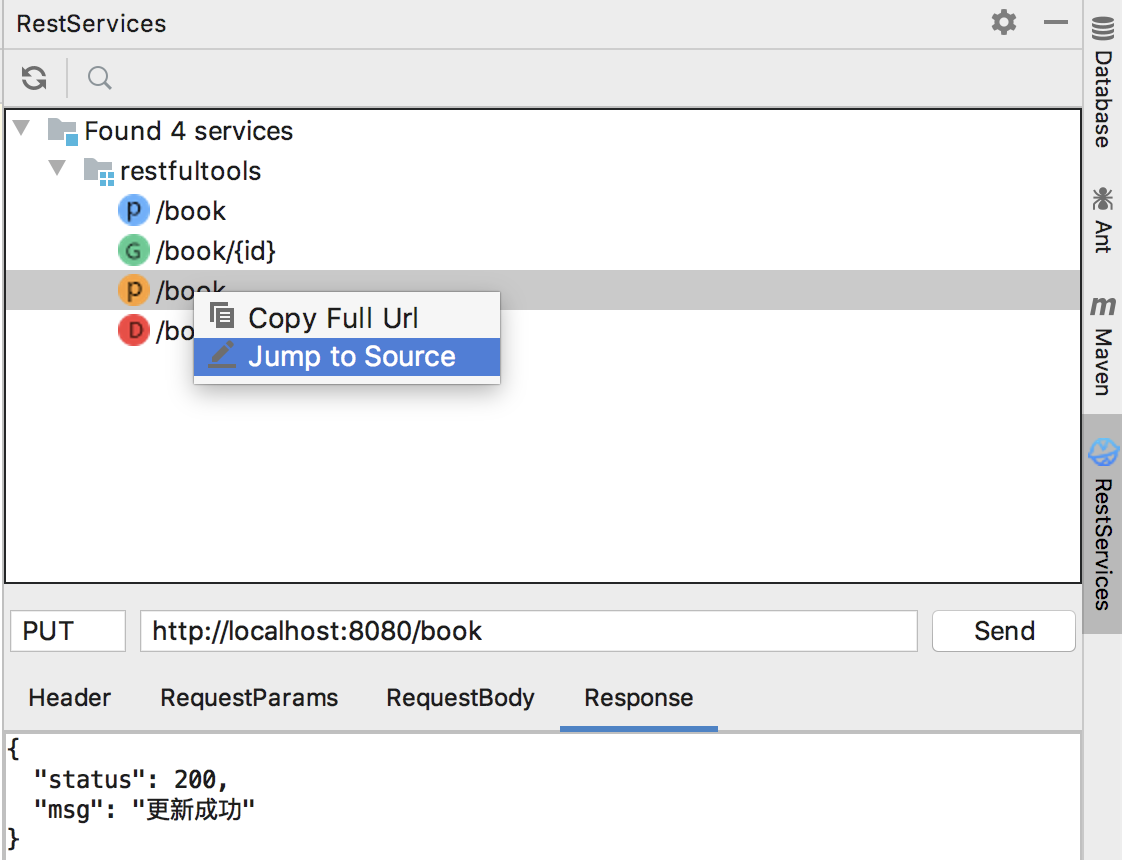Click the orange PUT icon for /book
The image size is (1122, 860).
(x=133, y=291)
